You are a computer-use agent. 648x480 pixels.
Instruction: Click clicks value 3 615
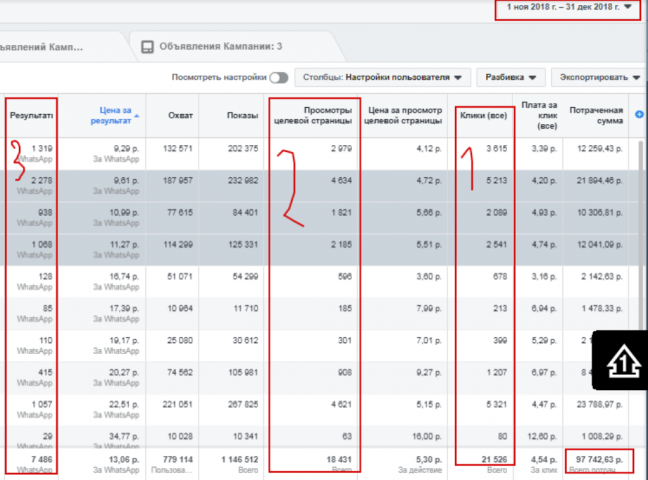point(496,148)
